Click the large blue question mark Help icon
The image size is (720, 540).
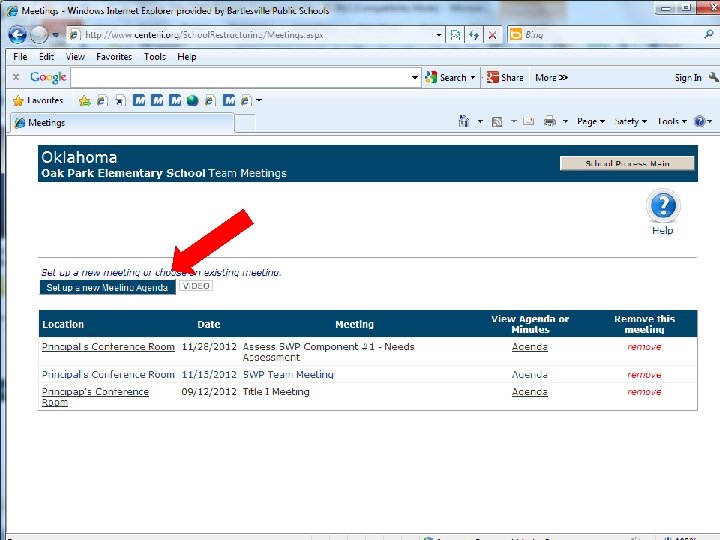pyautogui.click(x=663, y=206)
